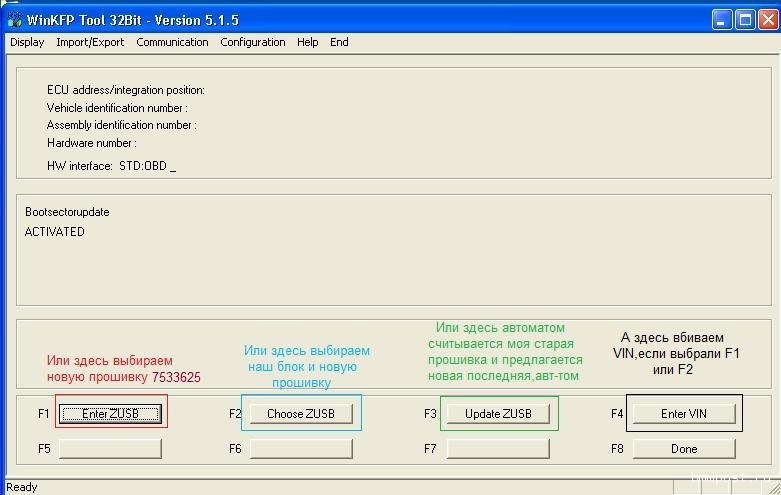Select the End menu item
Viewport: 781px width, 495px height.
[x=339, y=42]
